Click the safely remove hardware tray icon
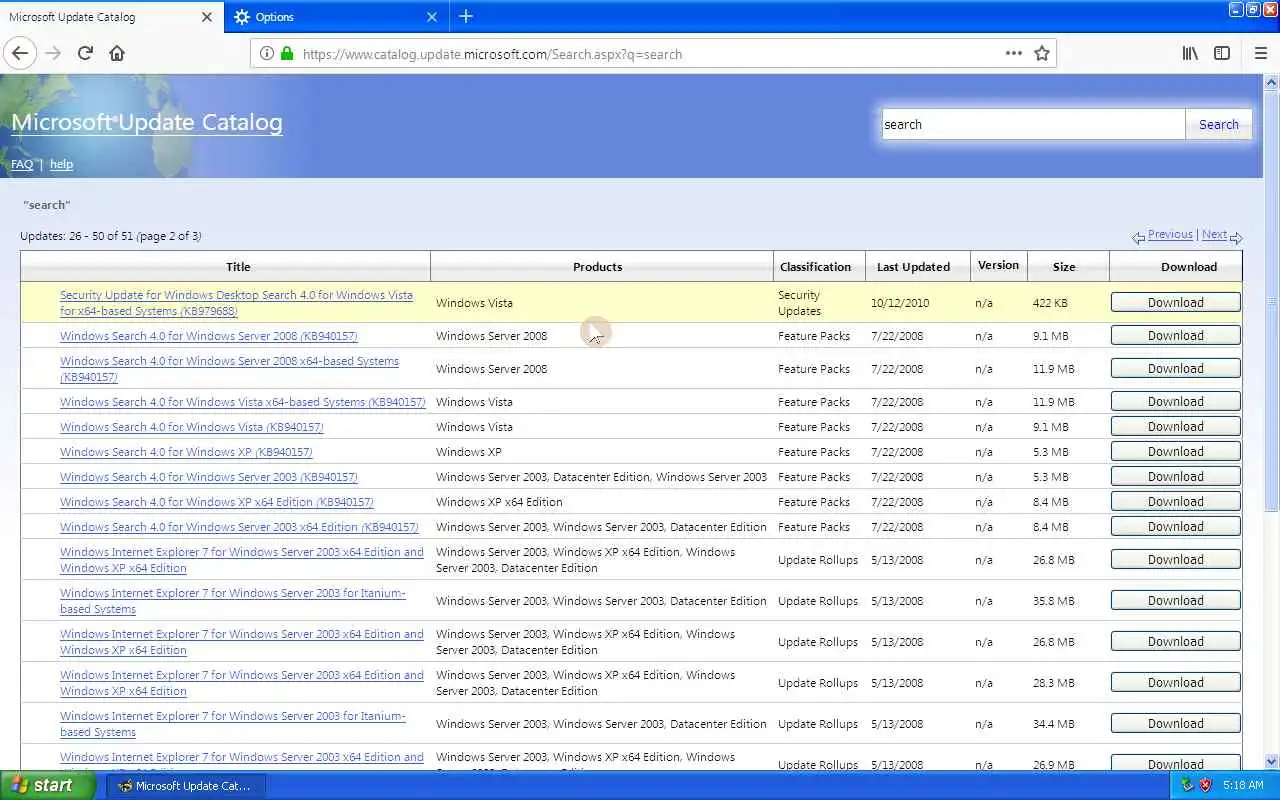This screenshot has width=1280, height=800. coord(1187,785)
